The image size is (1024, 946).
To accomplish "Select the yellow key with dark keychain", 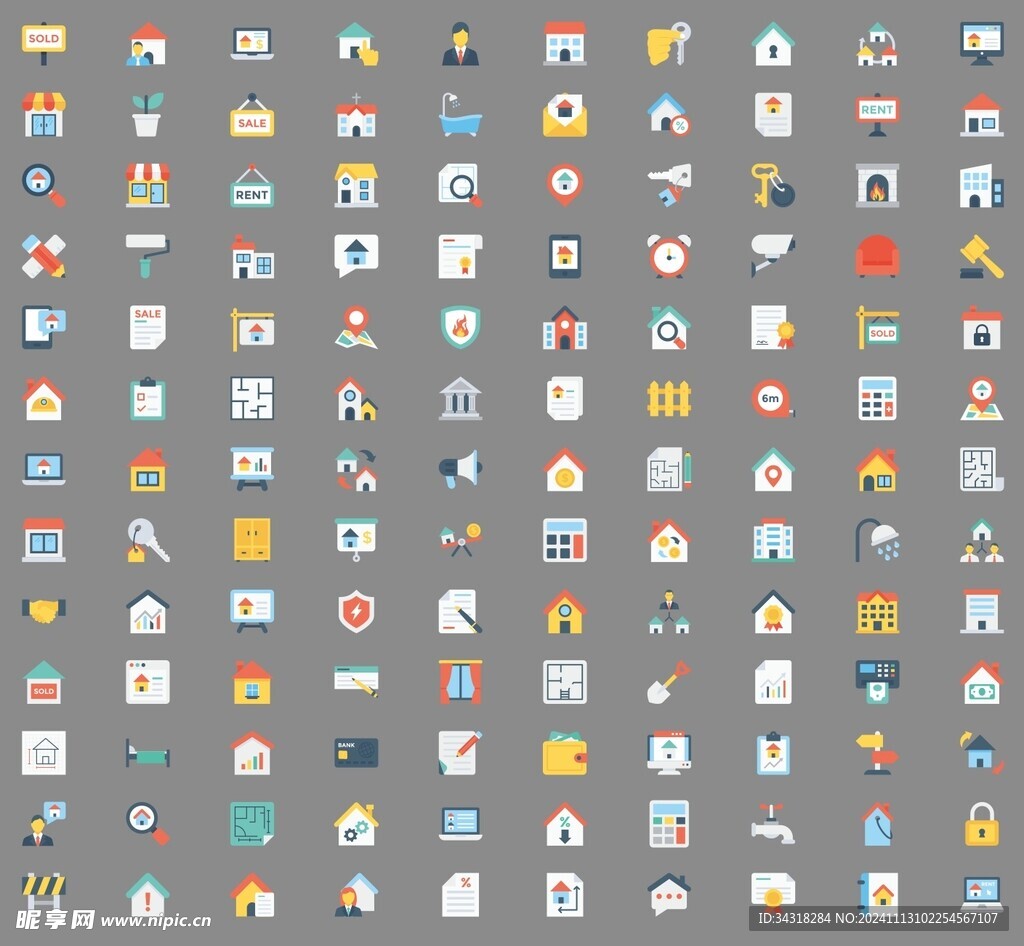I will point(773,185).
